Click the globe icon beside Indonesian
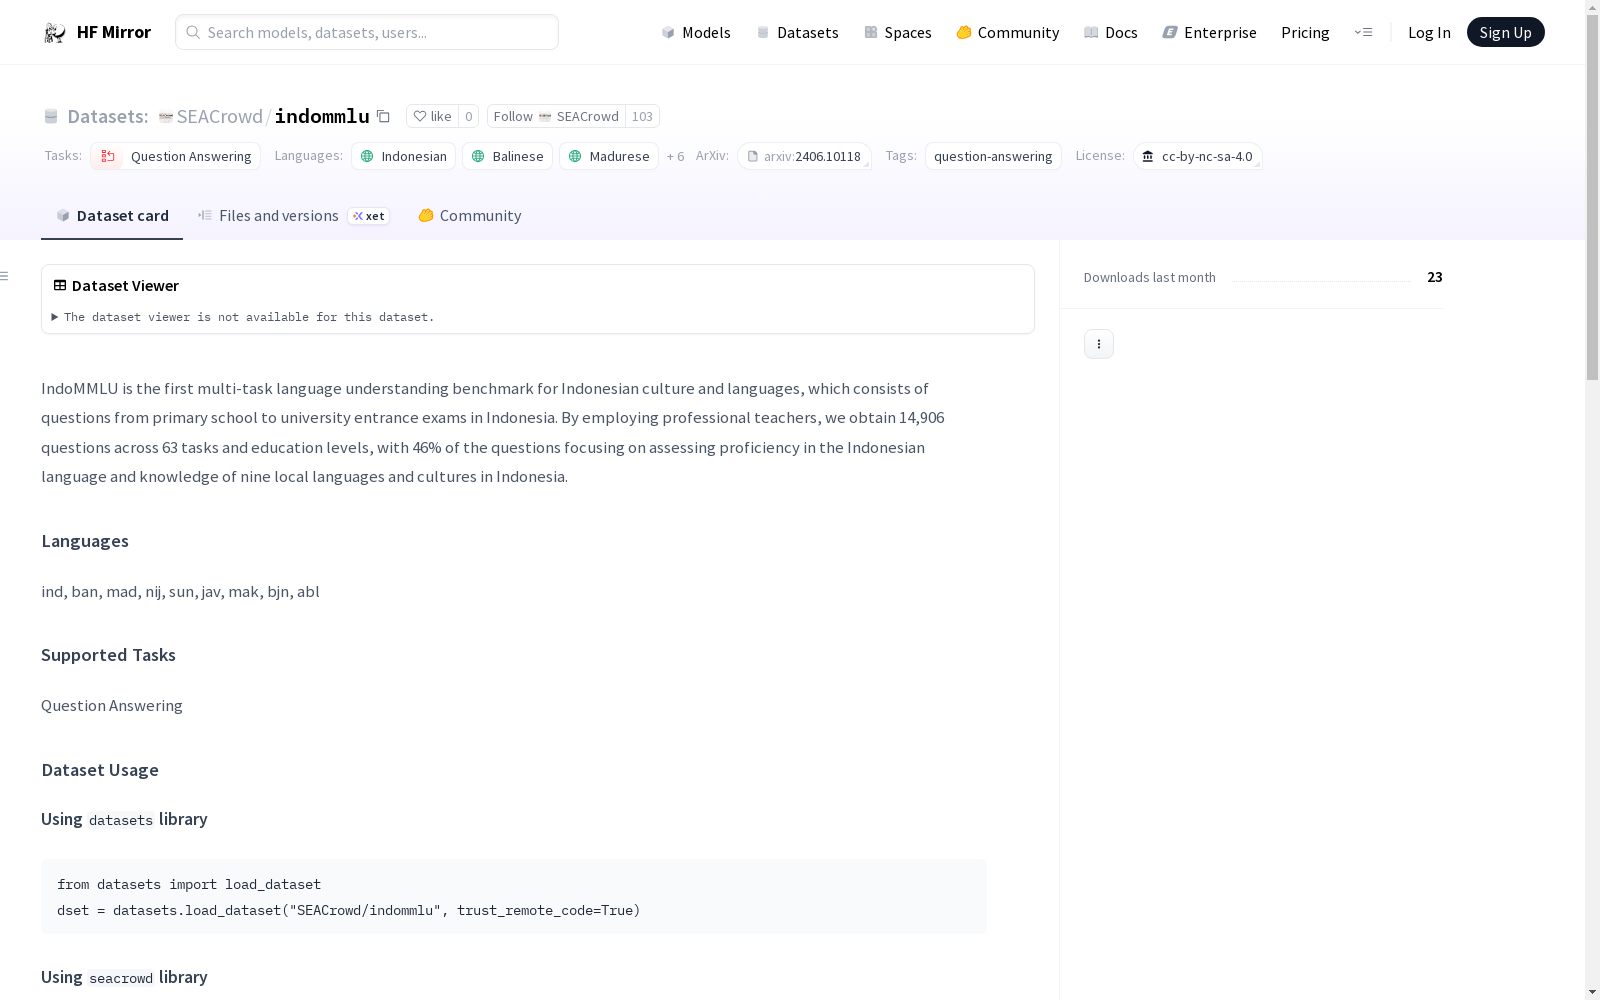This screenshot has width=1600, height=1000. [367, 156]
